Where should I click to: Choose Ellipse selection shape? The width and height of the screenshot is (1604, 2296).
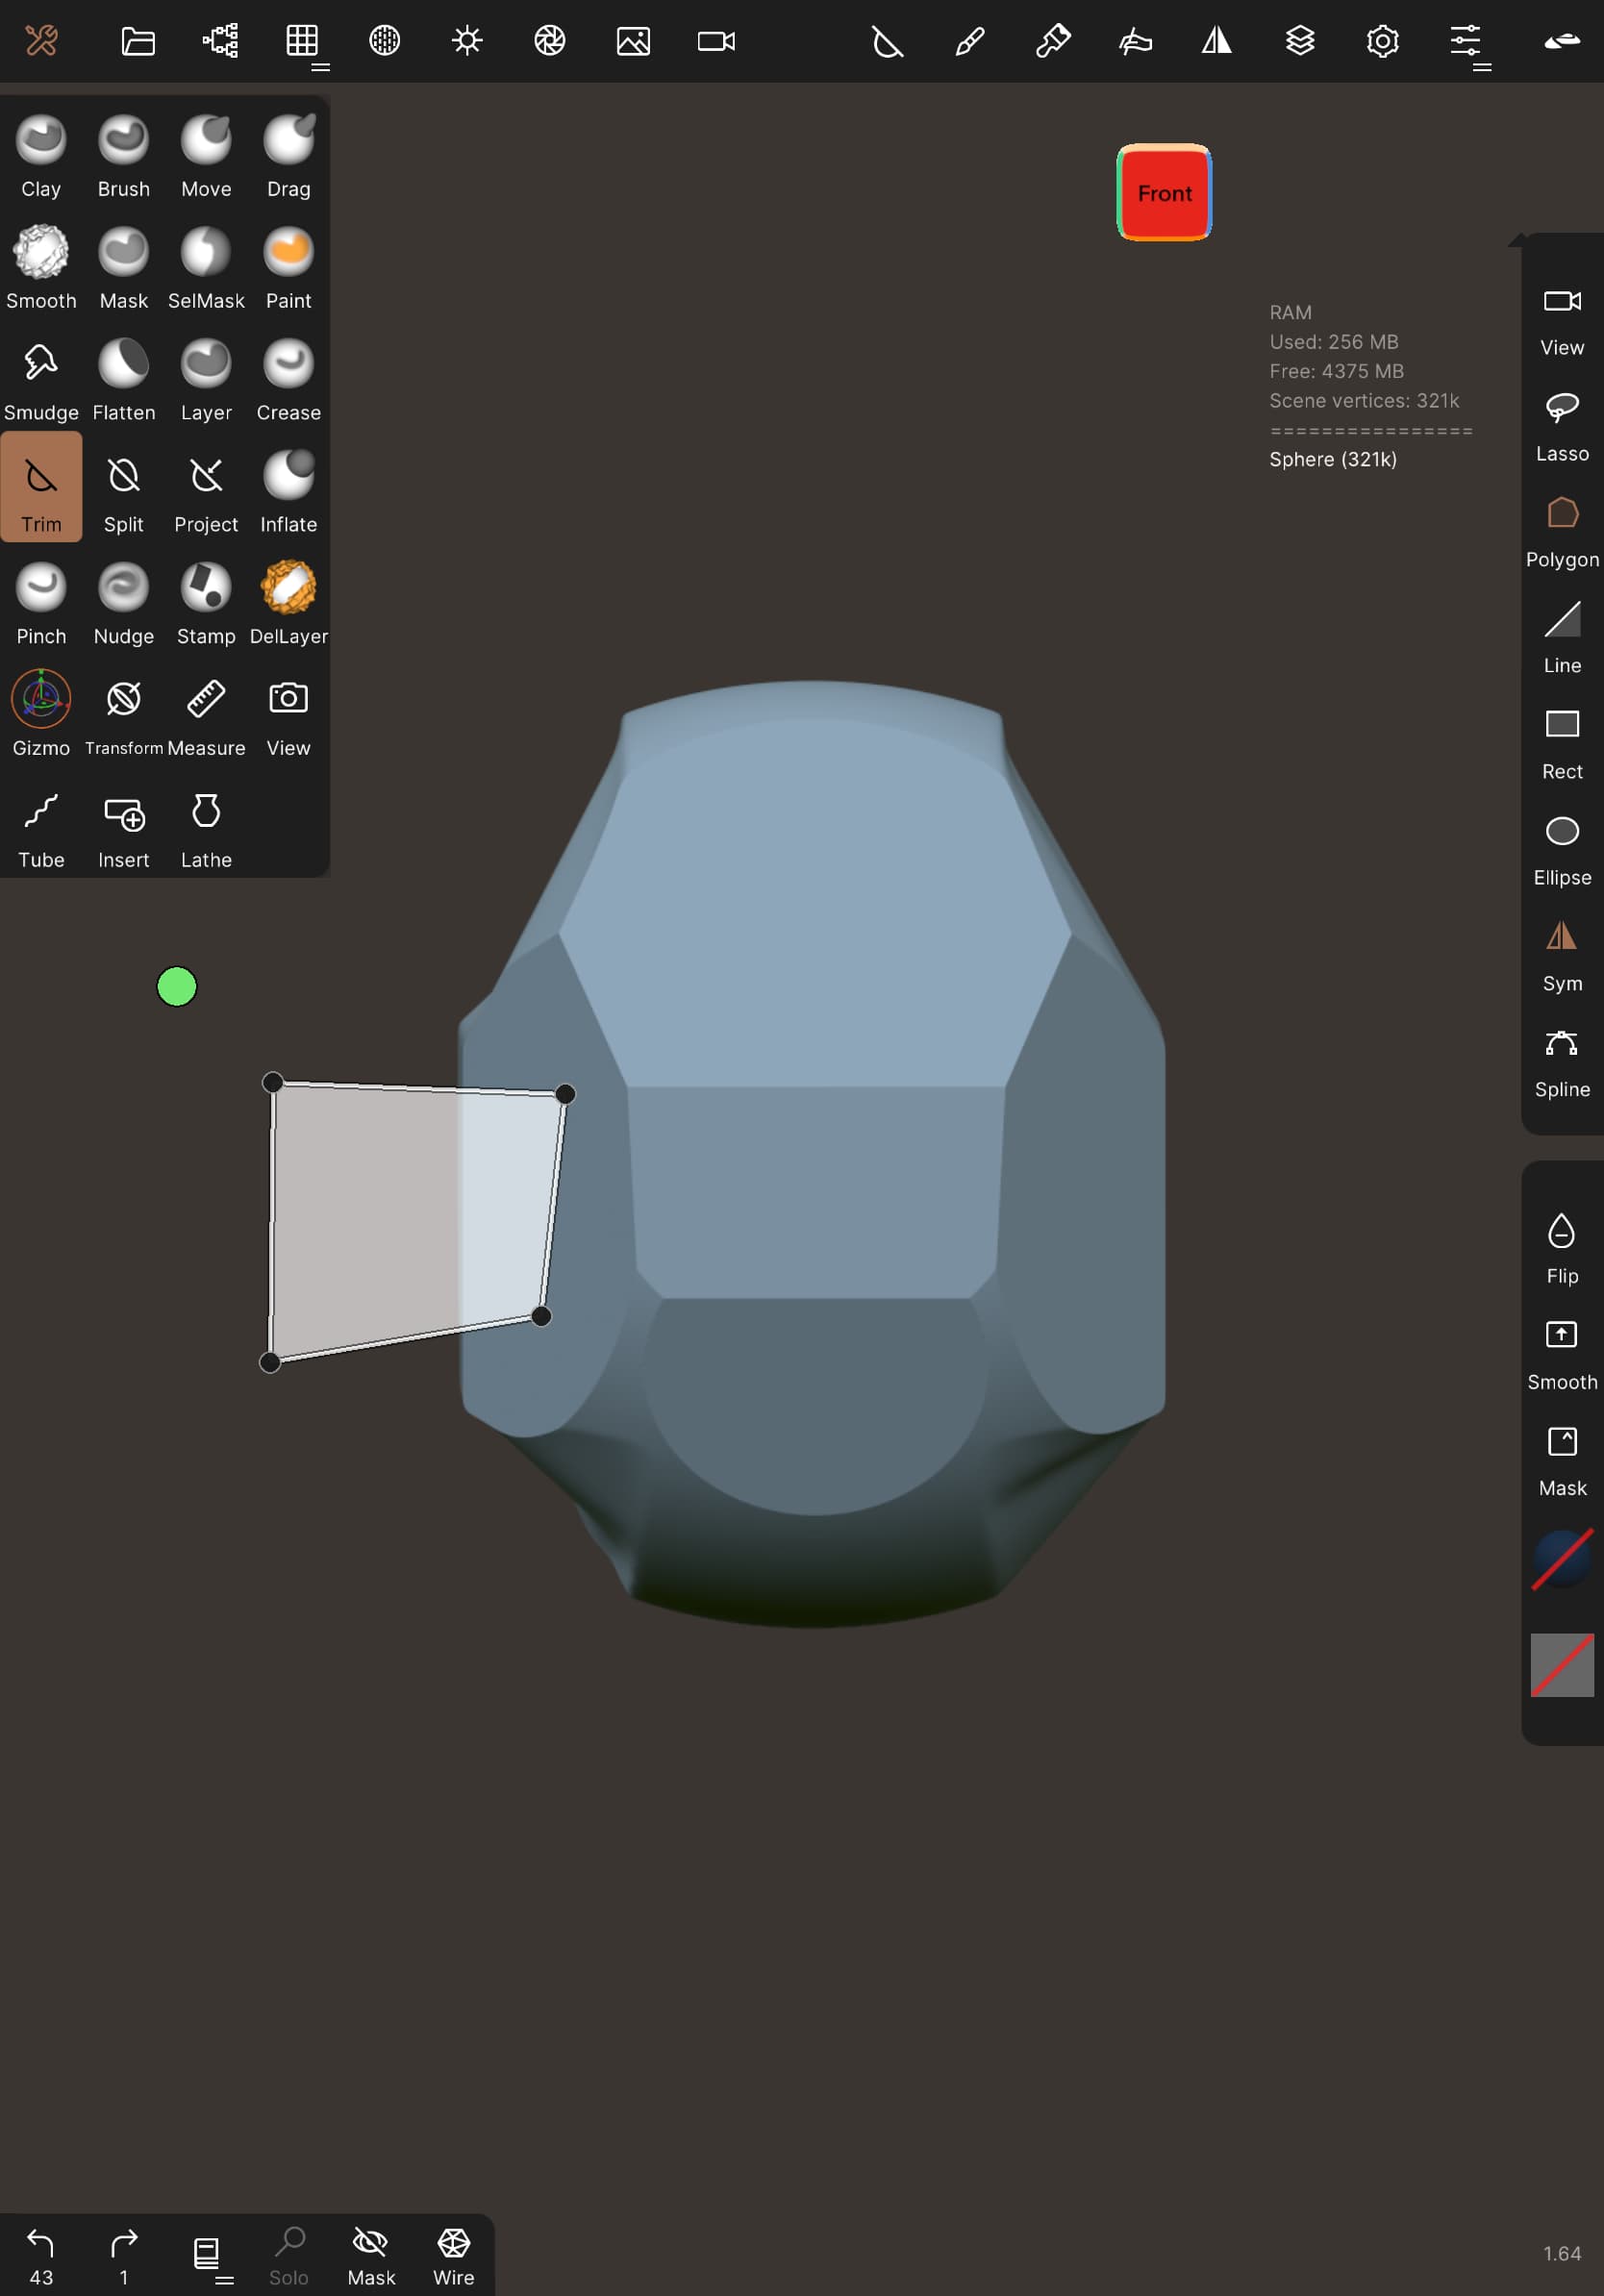[x=1562, y=850]
